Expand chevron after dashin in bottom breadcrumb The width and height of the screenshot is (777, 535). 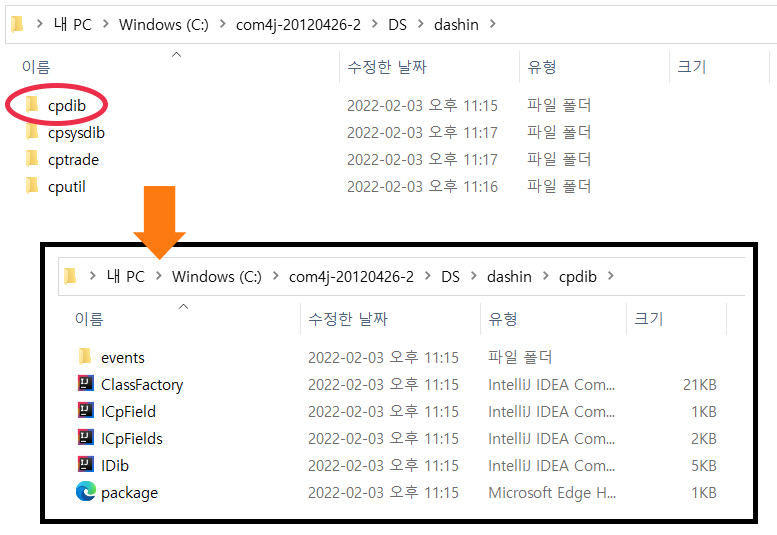click(x=546, y=276)
